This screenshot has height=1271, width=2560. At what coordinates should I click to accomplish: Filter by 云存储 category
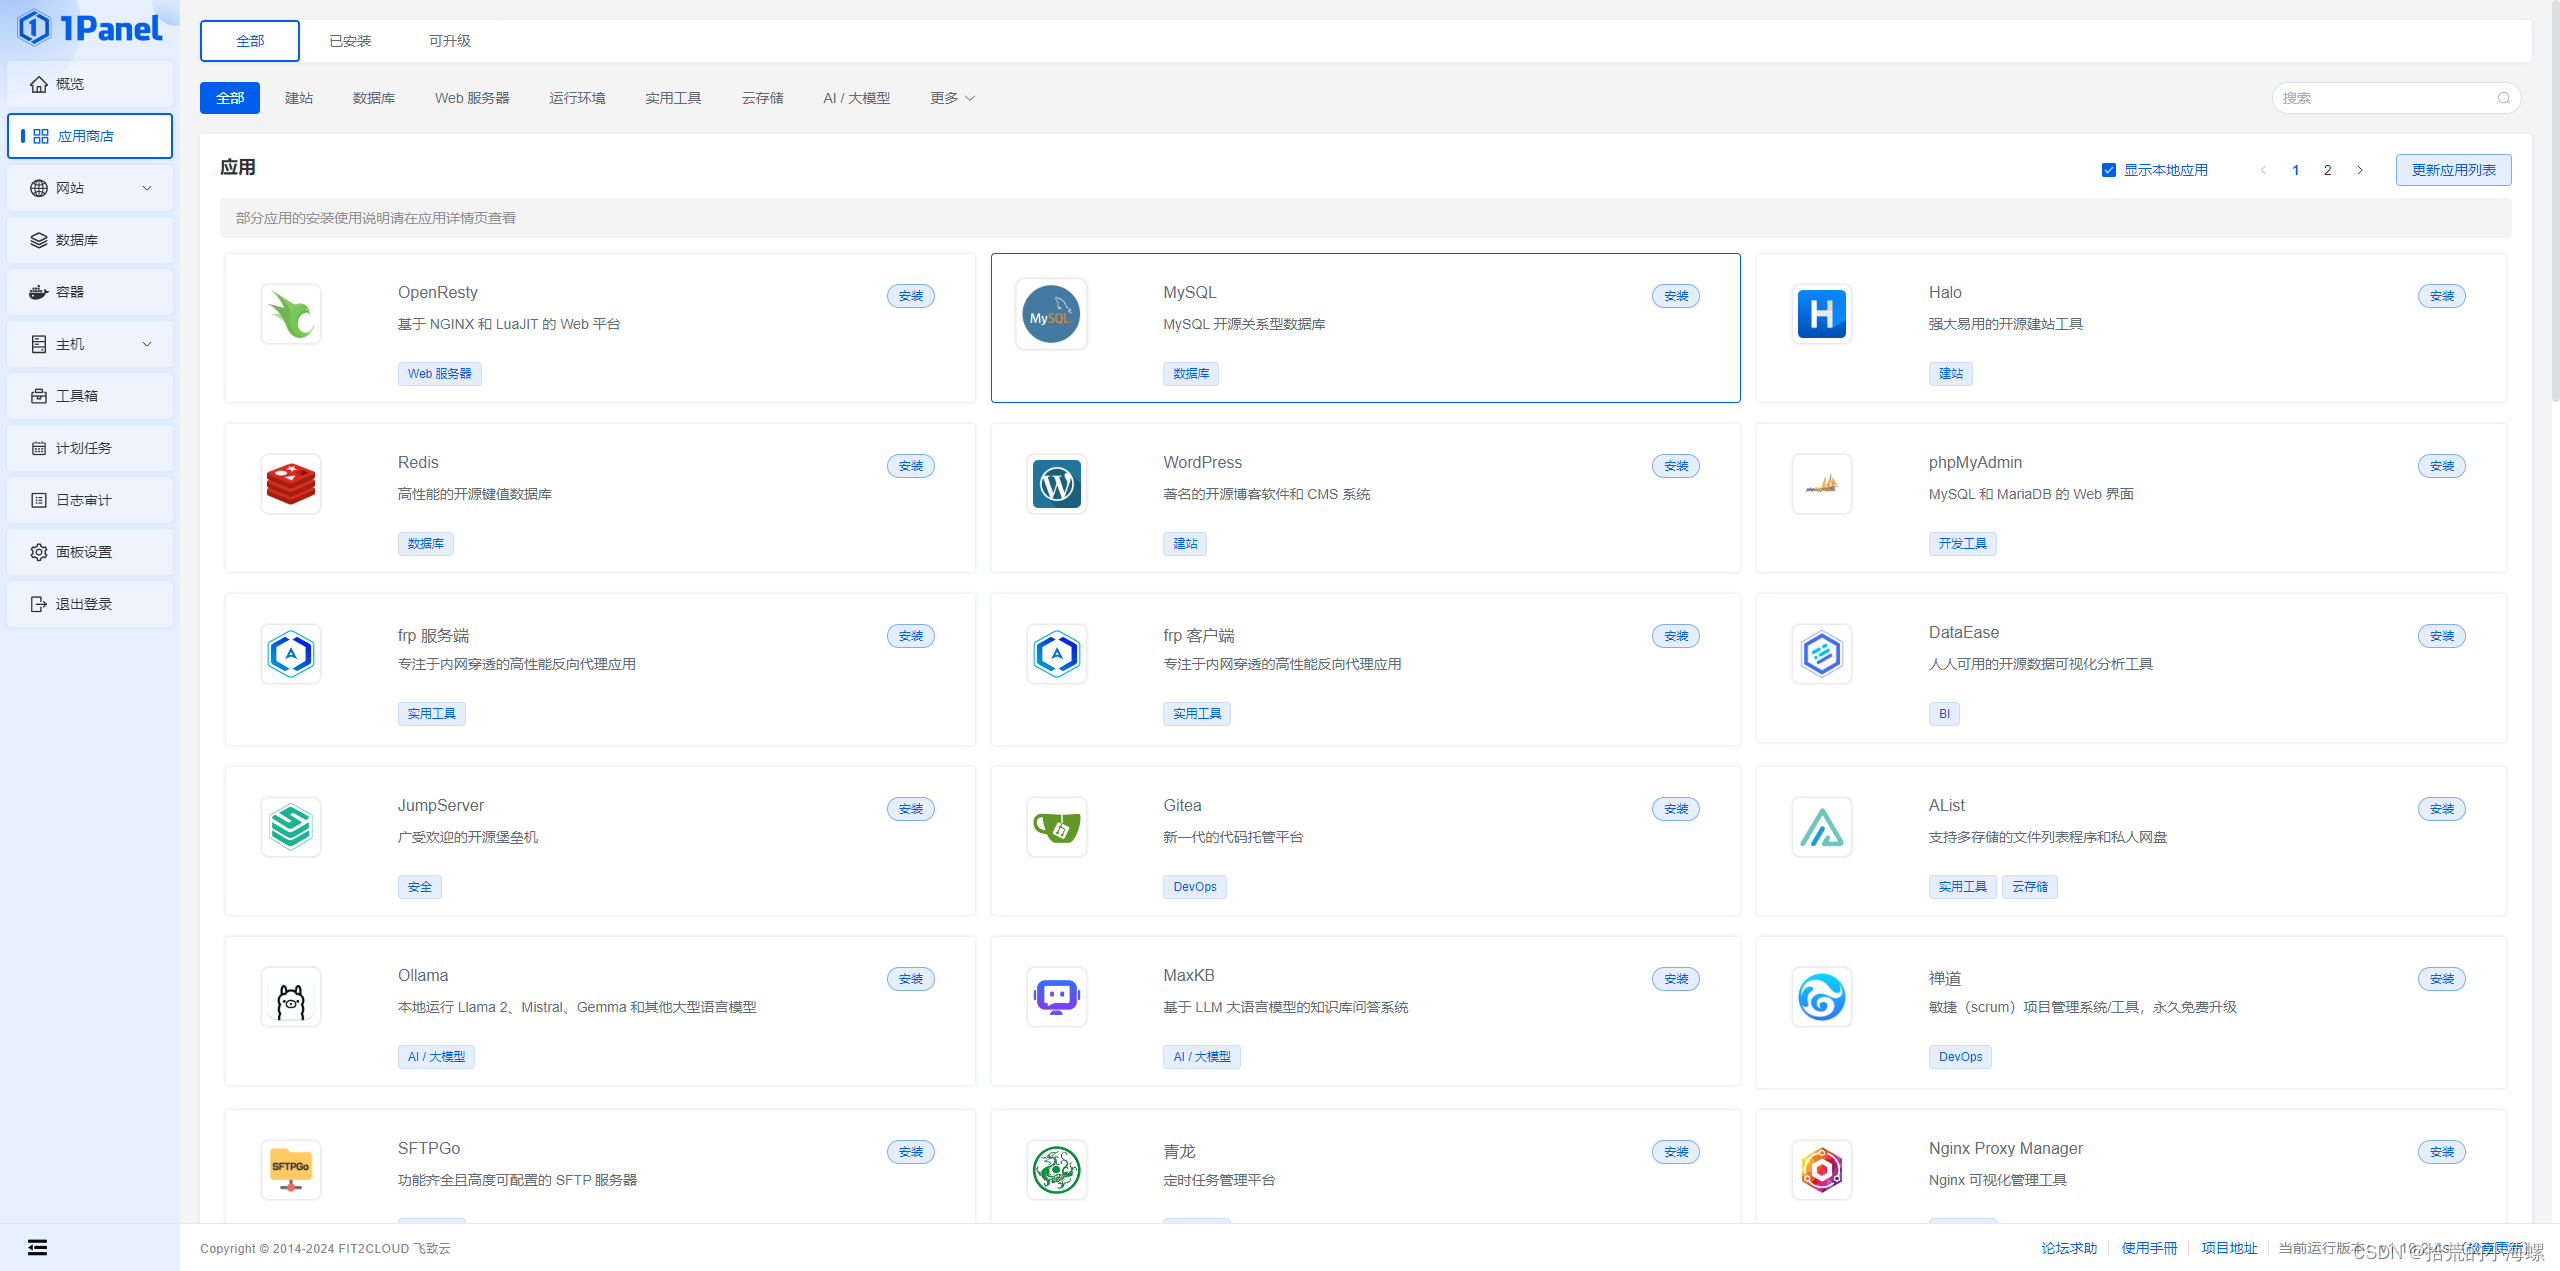[x=762, y=98]
